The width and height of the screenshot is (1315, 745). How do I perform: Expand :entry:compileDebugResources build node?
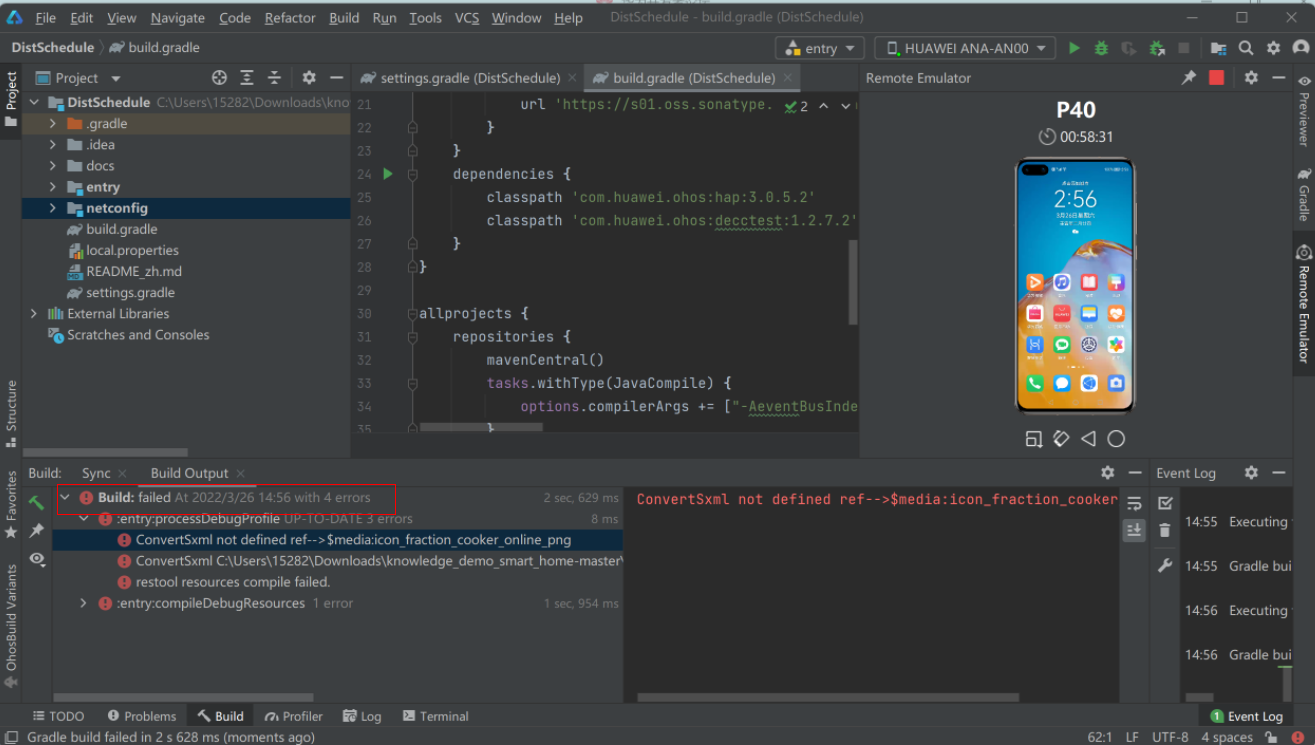[x=84, y=603]
